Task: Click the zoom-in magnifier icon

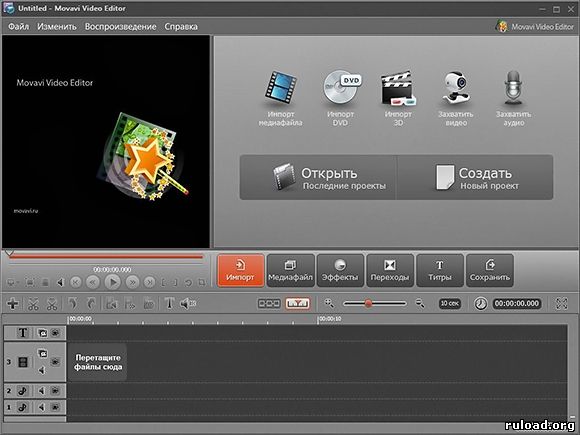Action: (329, 304)
